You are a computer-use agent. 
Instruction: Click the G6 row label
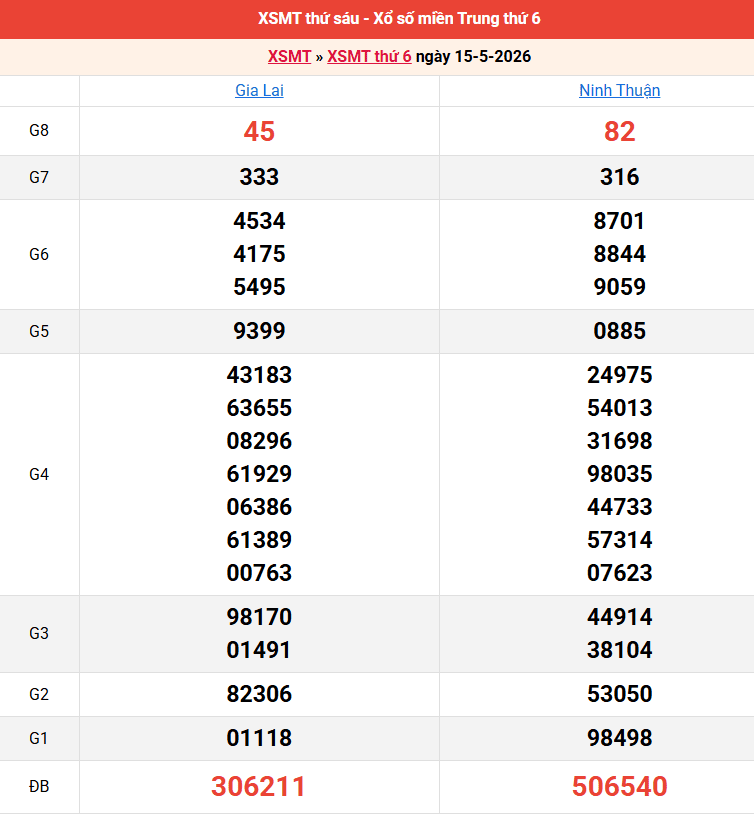pos(39,254)
